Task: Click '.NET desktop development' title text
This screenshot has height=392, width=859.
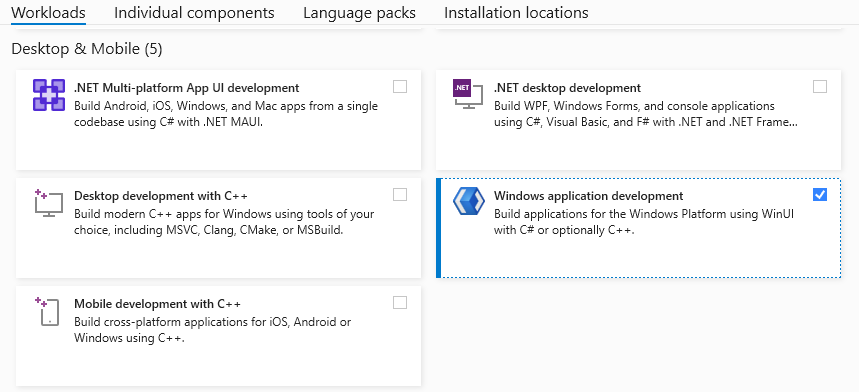Action: click(567, 88)
